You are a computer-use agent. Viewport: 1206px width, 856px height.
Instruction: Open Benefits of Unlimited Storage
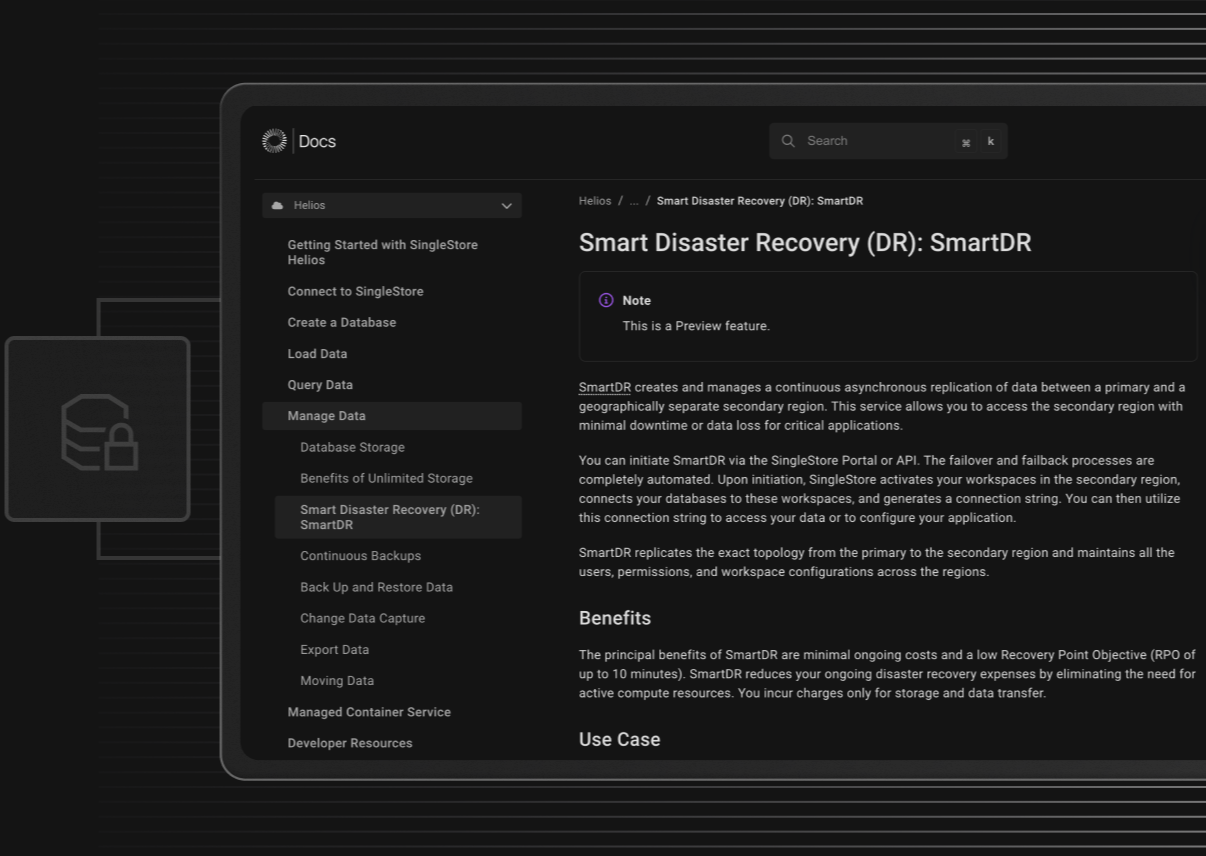386,478
